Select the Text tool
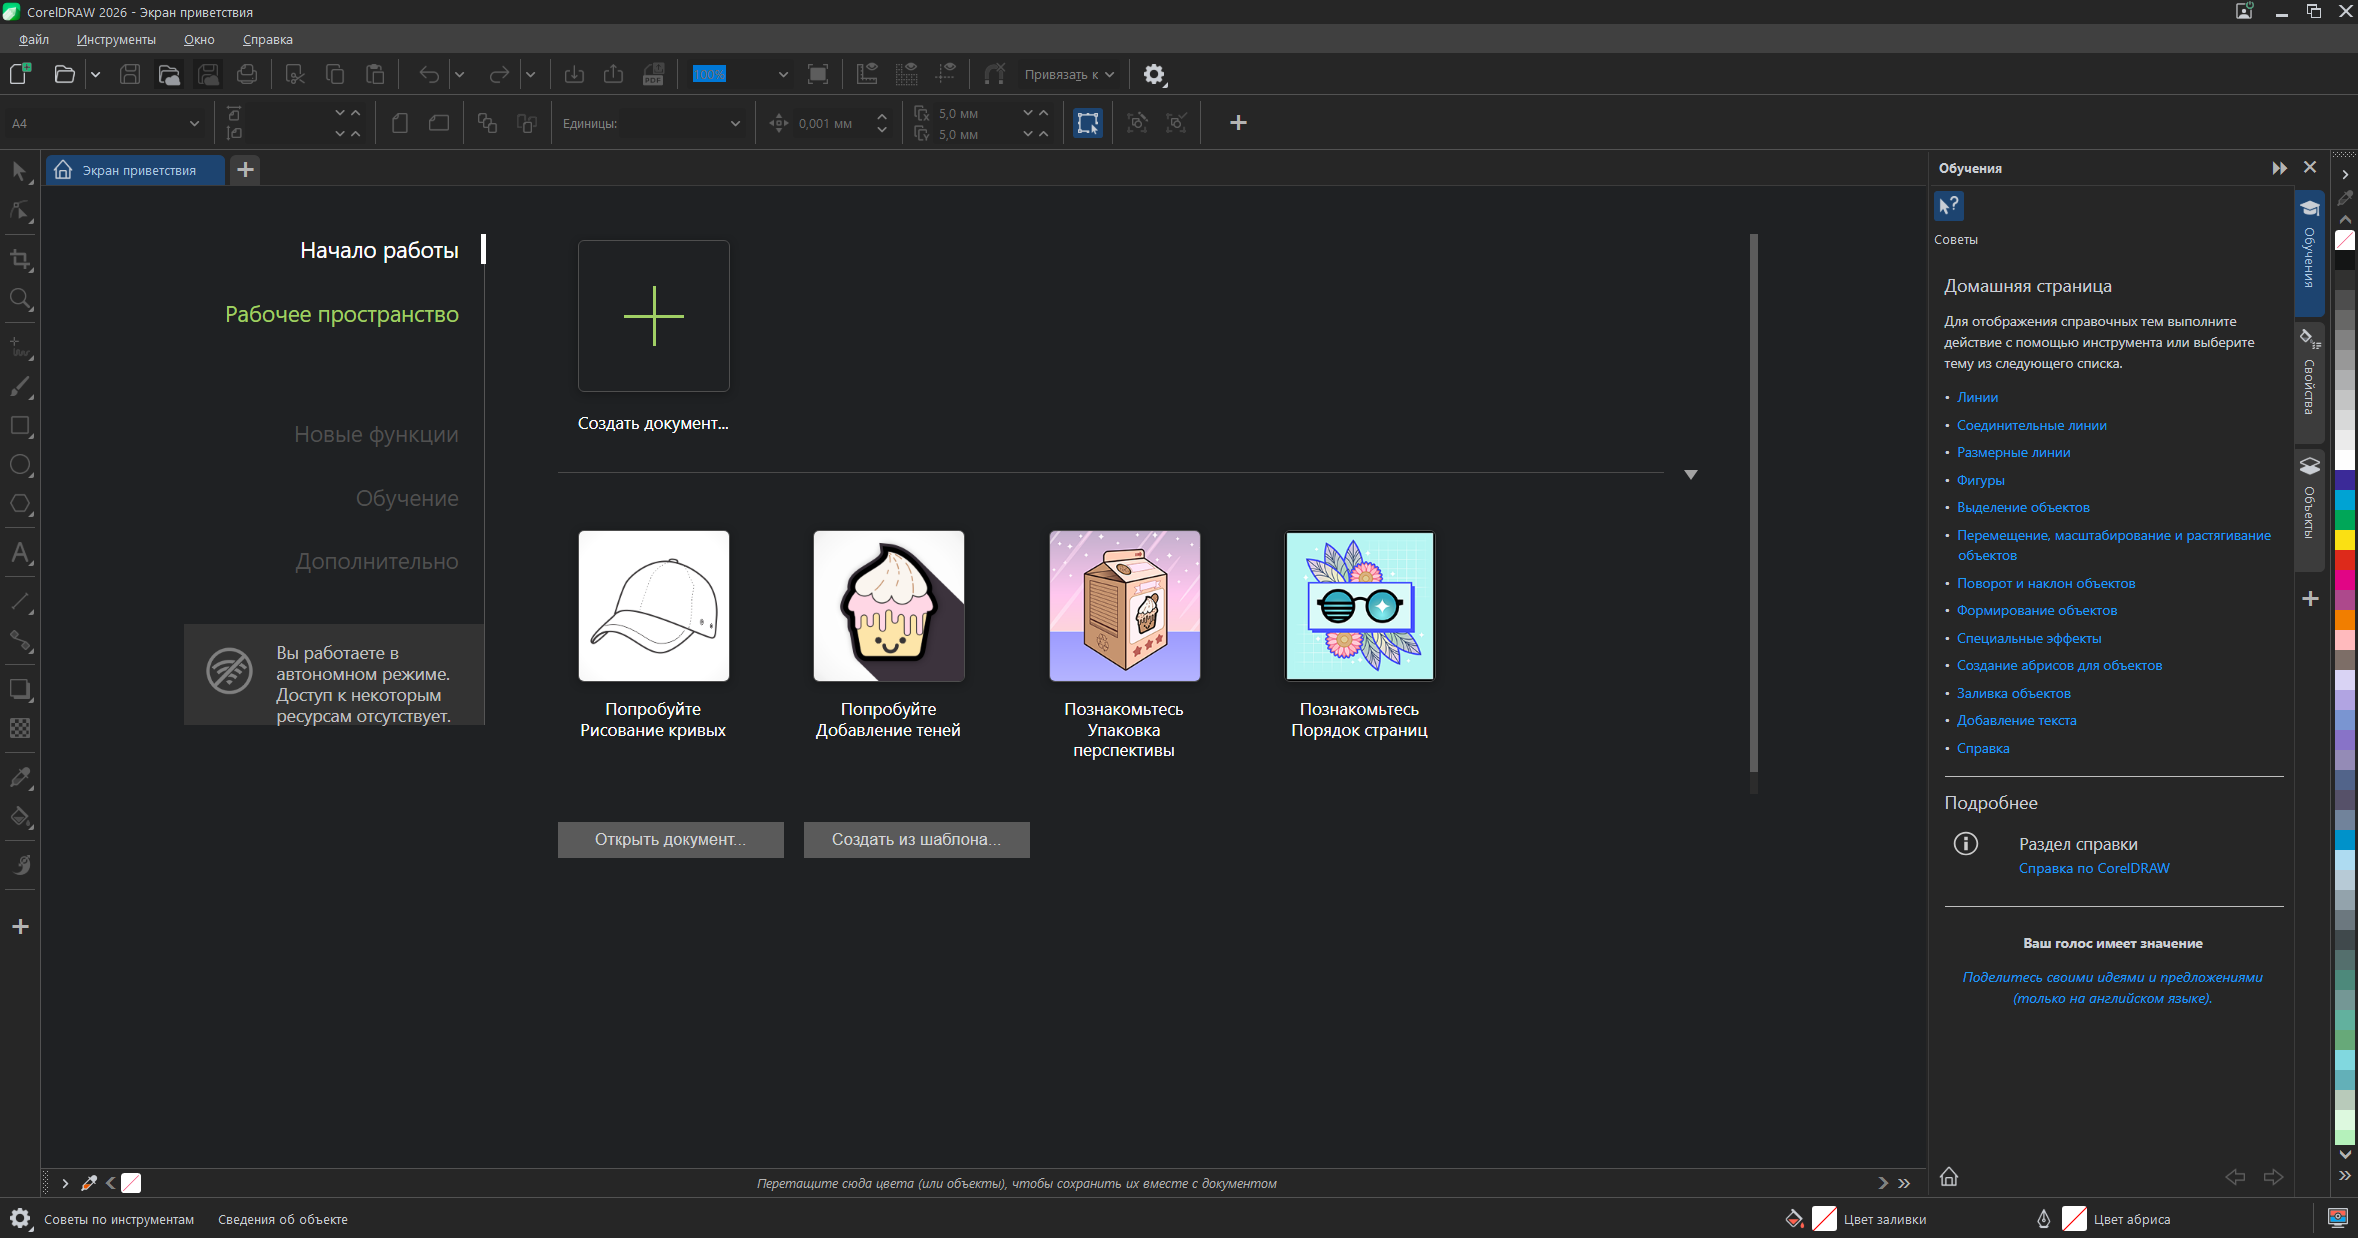 (20, 553)
